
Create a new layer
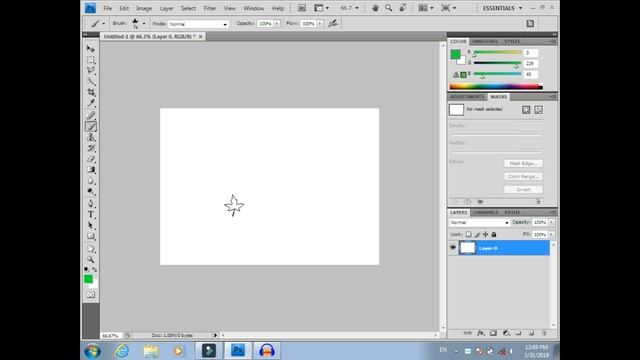tap(531, 333)
